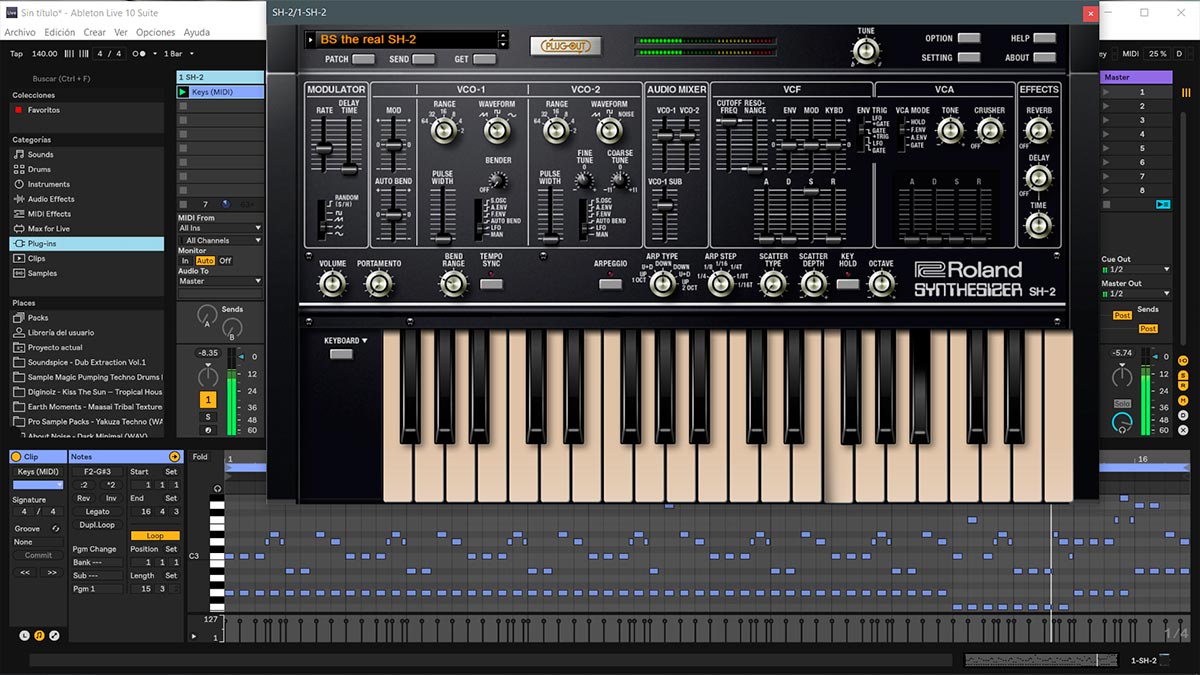Click the browser search field

[86, 77]
